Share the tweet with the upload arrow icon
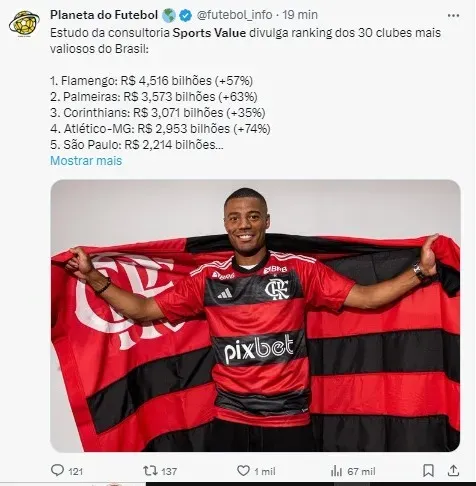Screen dimensions: 476x486 click(453, 471)
